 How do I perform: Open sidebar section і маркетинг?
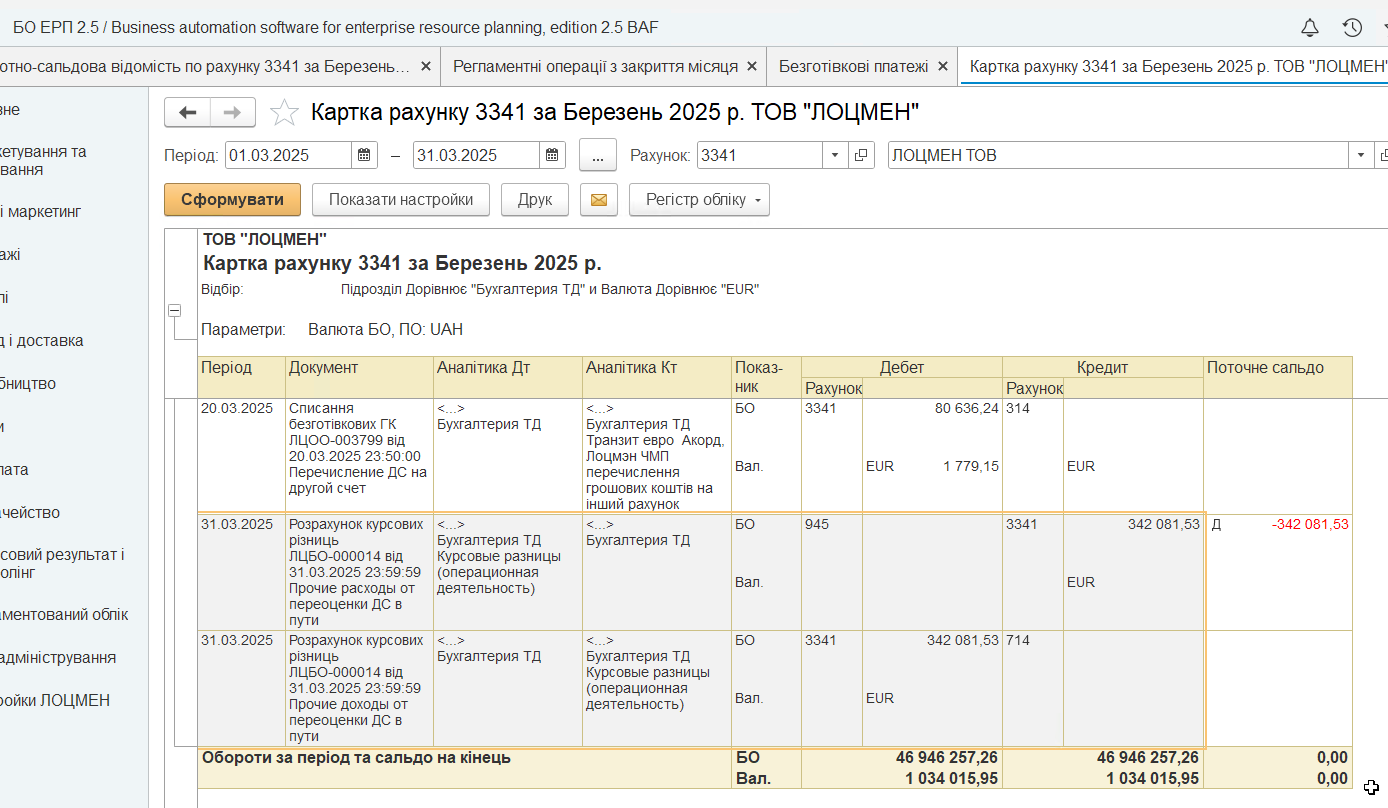[x=41, y=212]
